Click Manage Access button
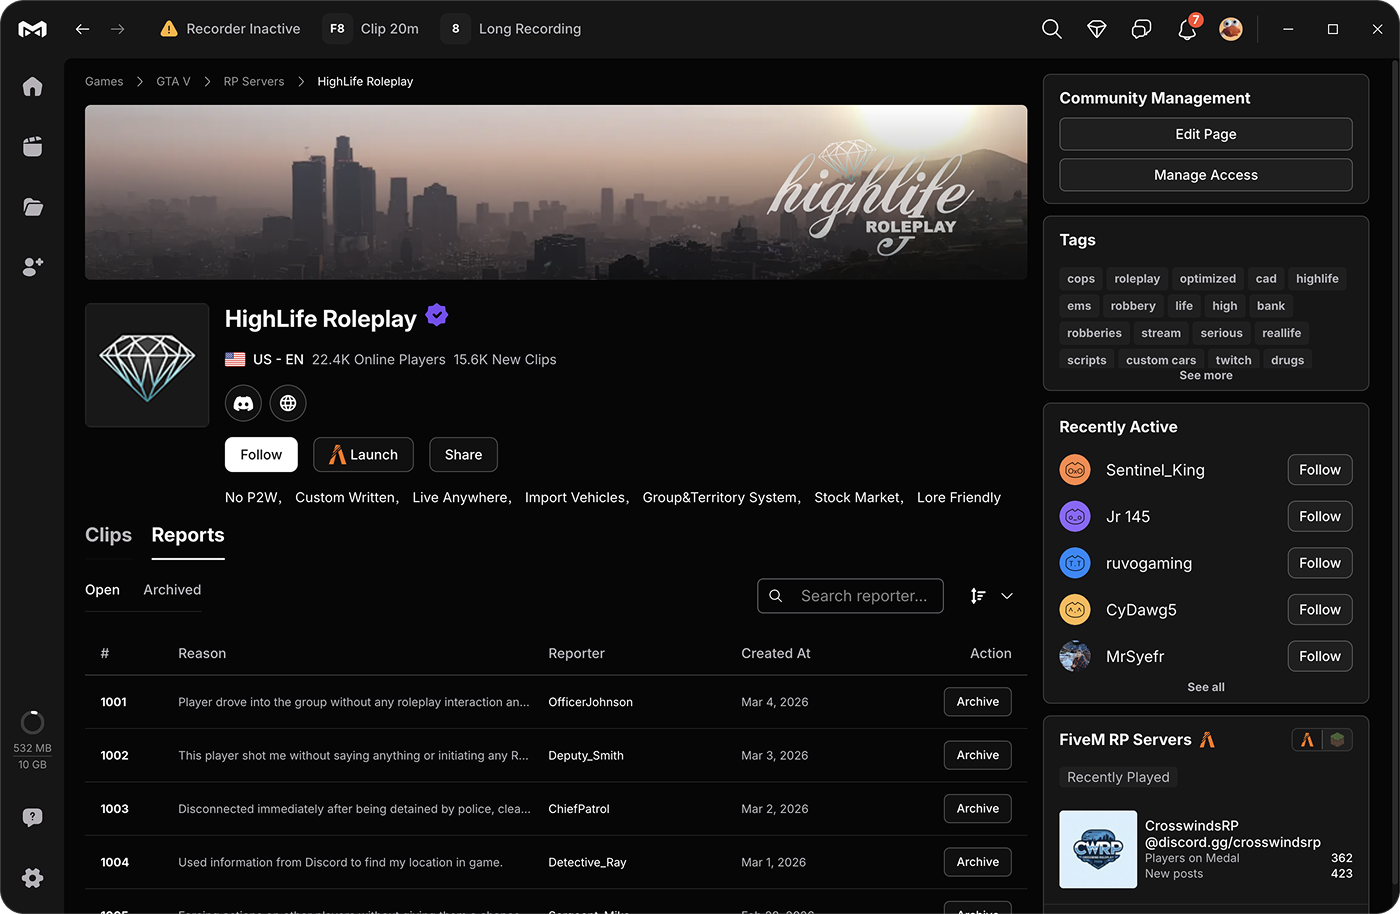1400x914 pixels. pyautogui.click(x=1206, y=175)
